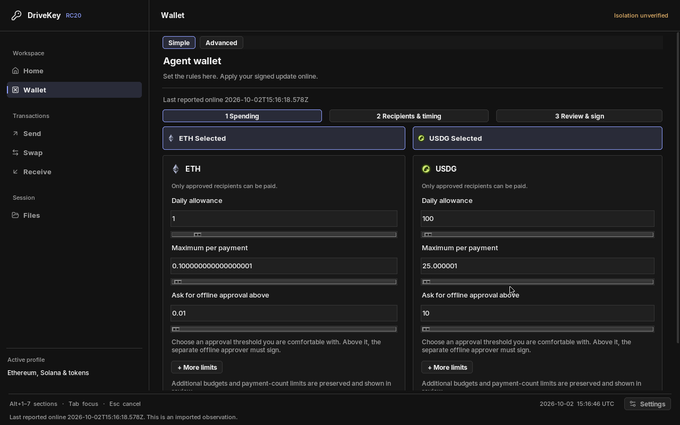Click the 15:16:46 UTC clock in status bar

click(x=595, y=404)
